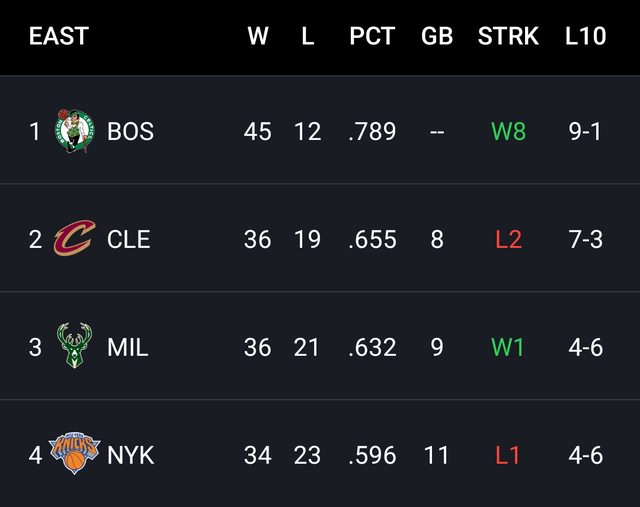Sort by L10 column header
Viewport: 640px width, 507px height.
click(585, 37)
